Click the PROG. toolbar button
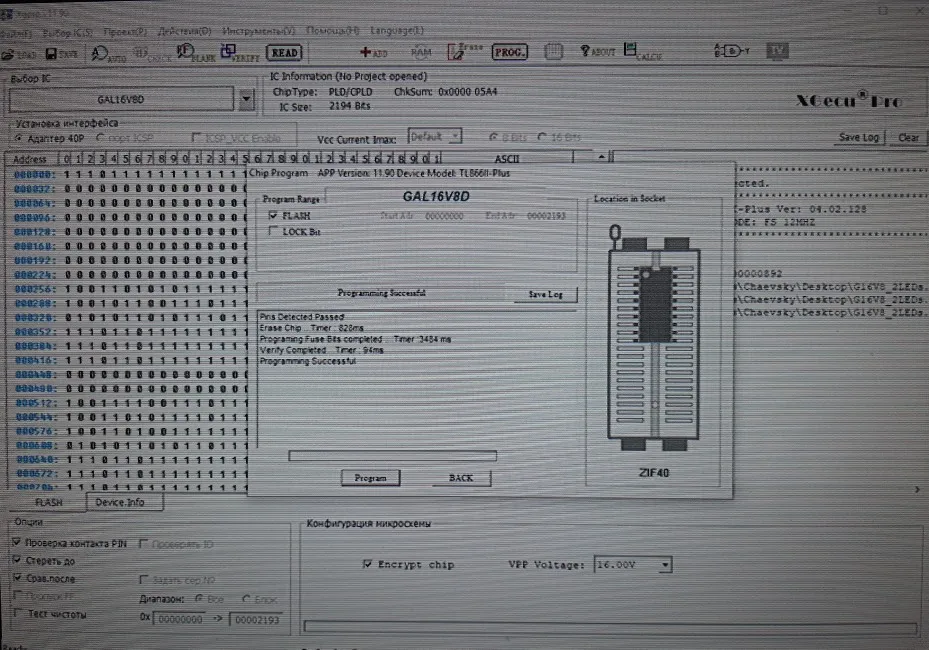This screenshot has width=929, height=650. (x=510, y=52)
